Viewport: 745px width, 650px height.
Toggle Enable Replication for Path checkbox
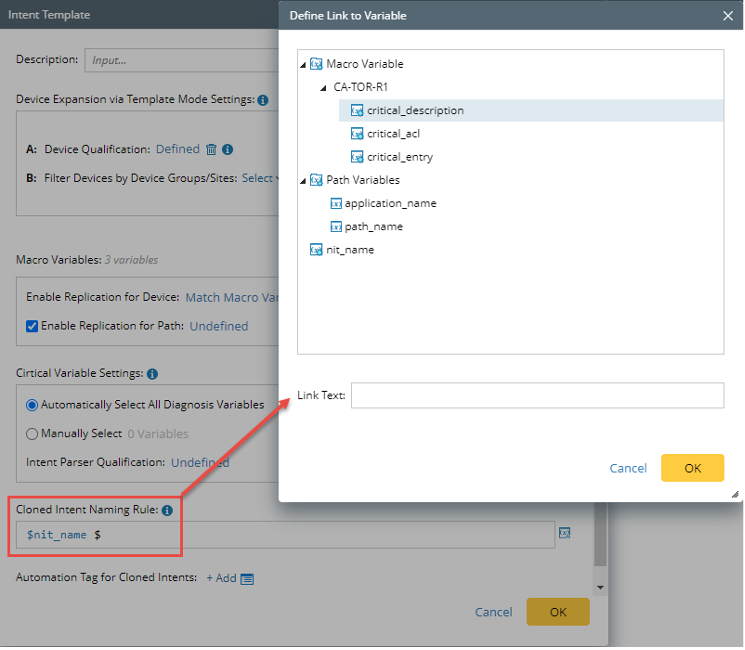tap(32, 326)
